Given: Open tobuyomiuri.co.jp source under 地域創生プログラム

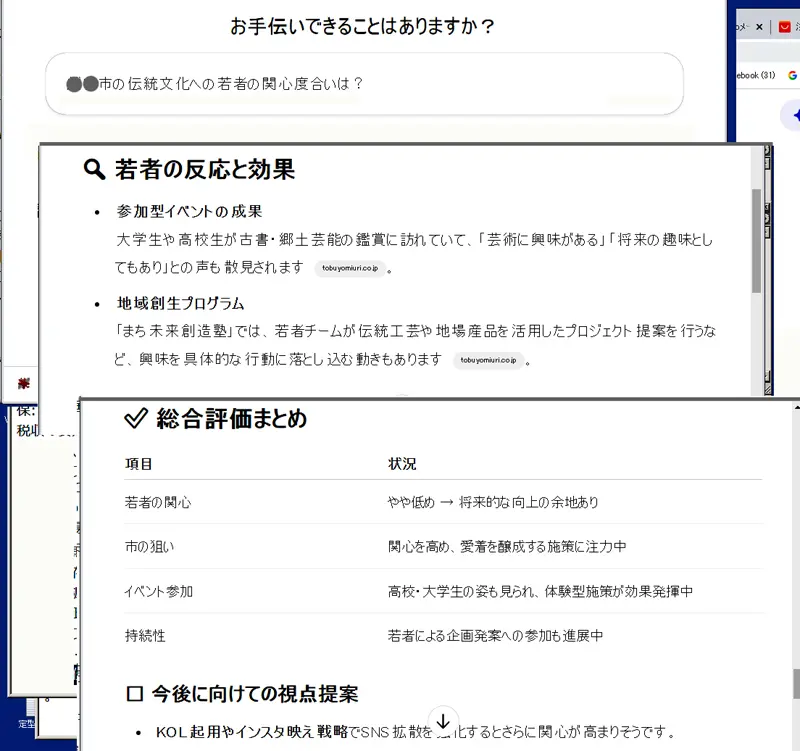Looking at the screenshot, I should click(x=488, y=360).
